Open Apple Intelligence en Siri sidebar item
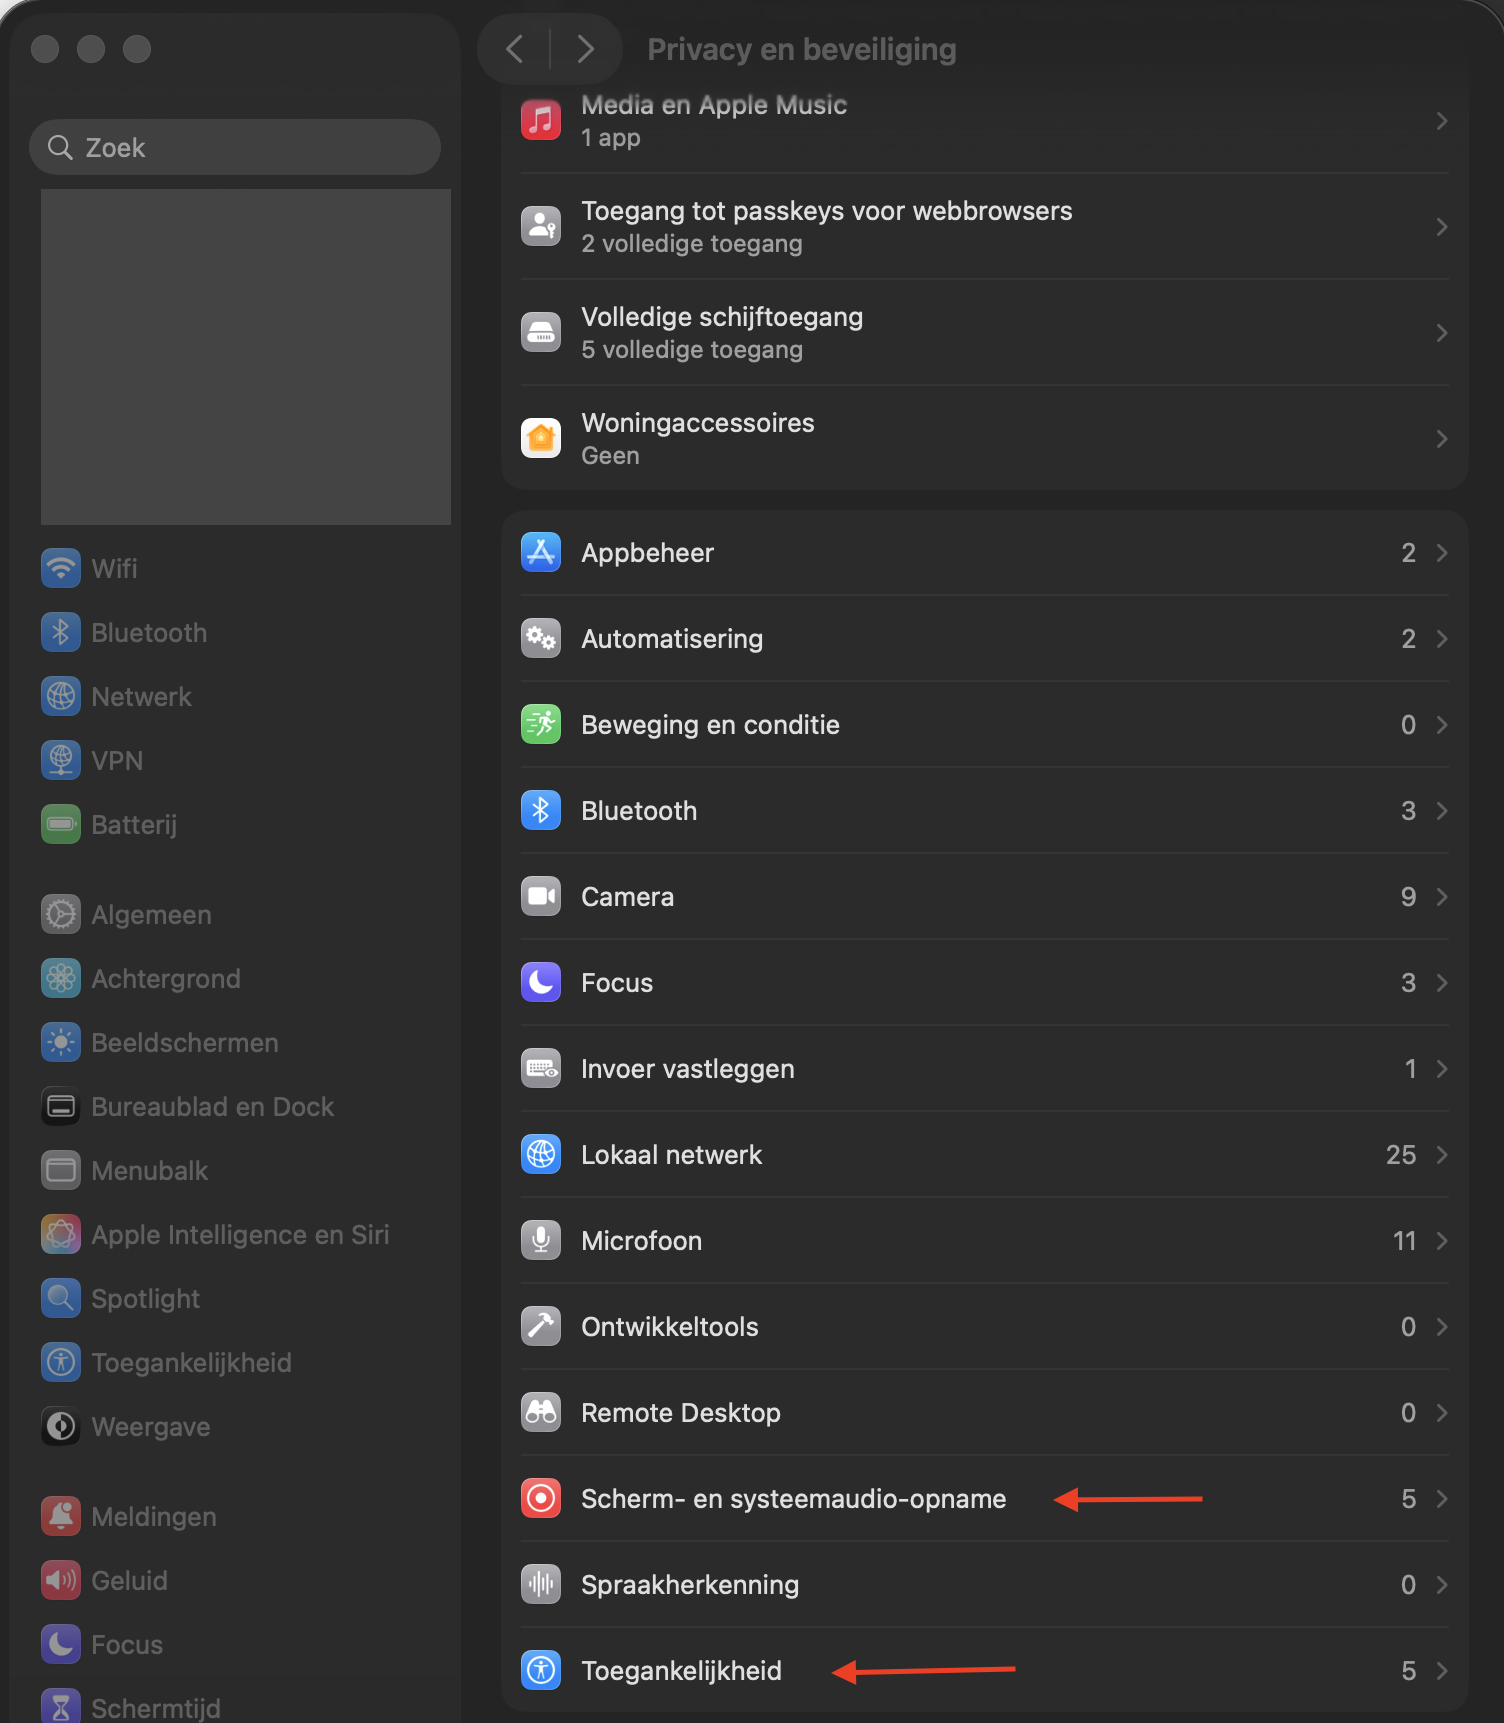Image resolution: width=1504 pixels, height=1723 pixels. pos(239,1235)
